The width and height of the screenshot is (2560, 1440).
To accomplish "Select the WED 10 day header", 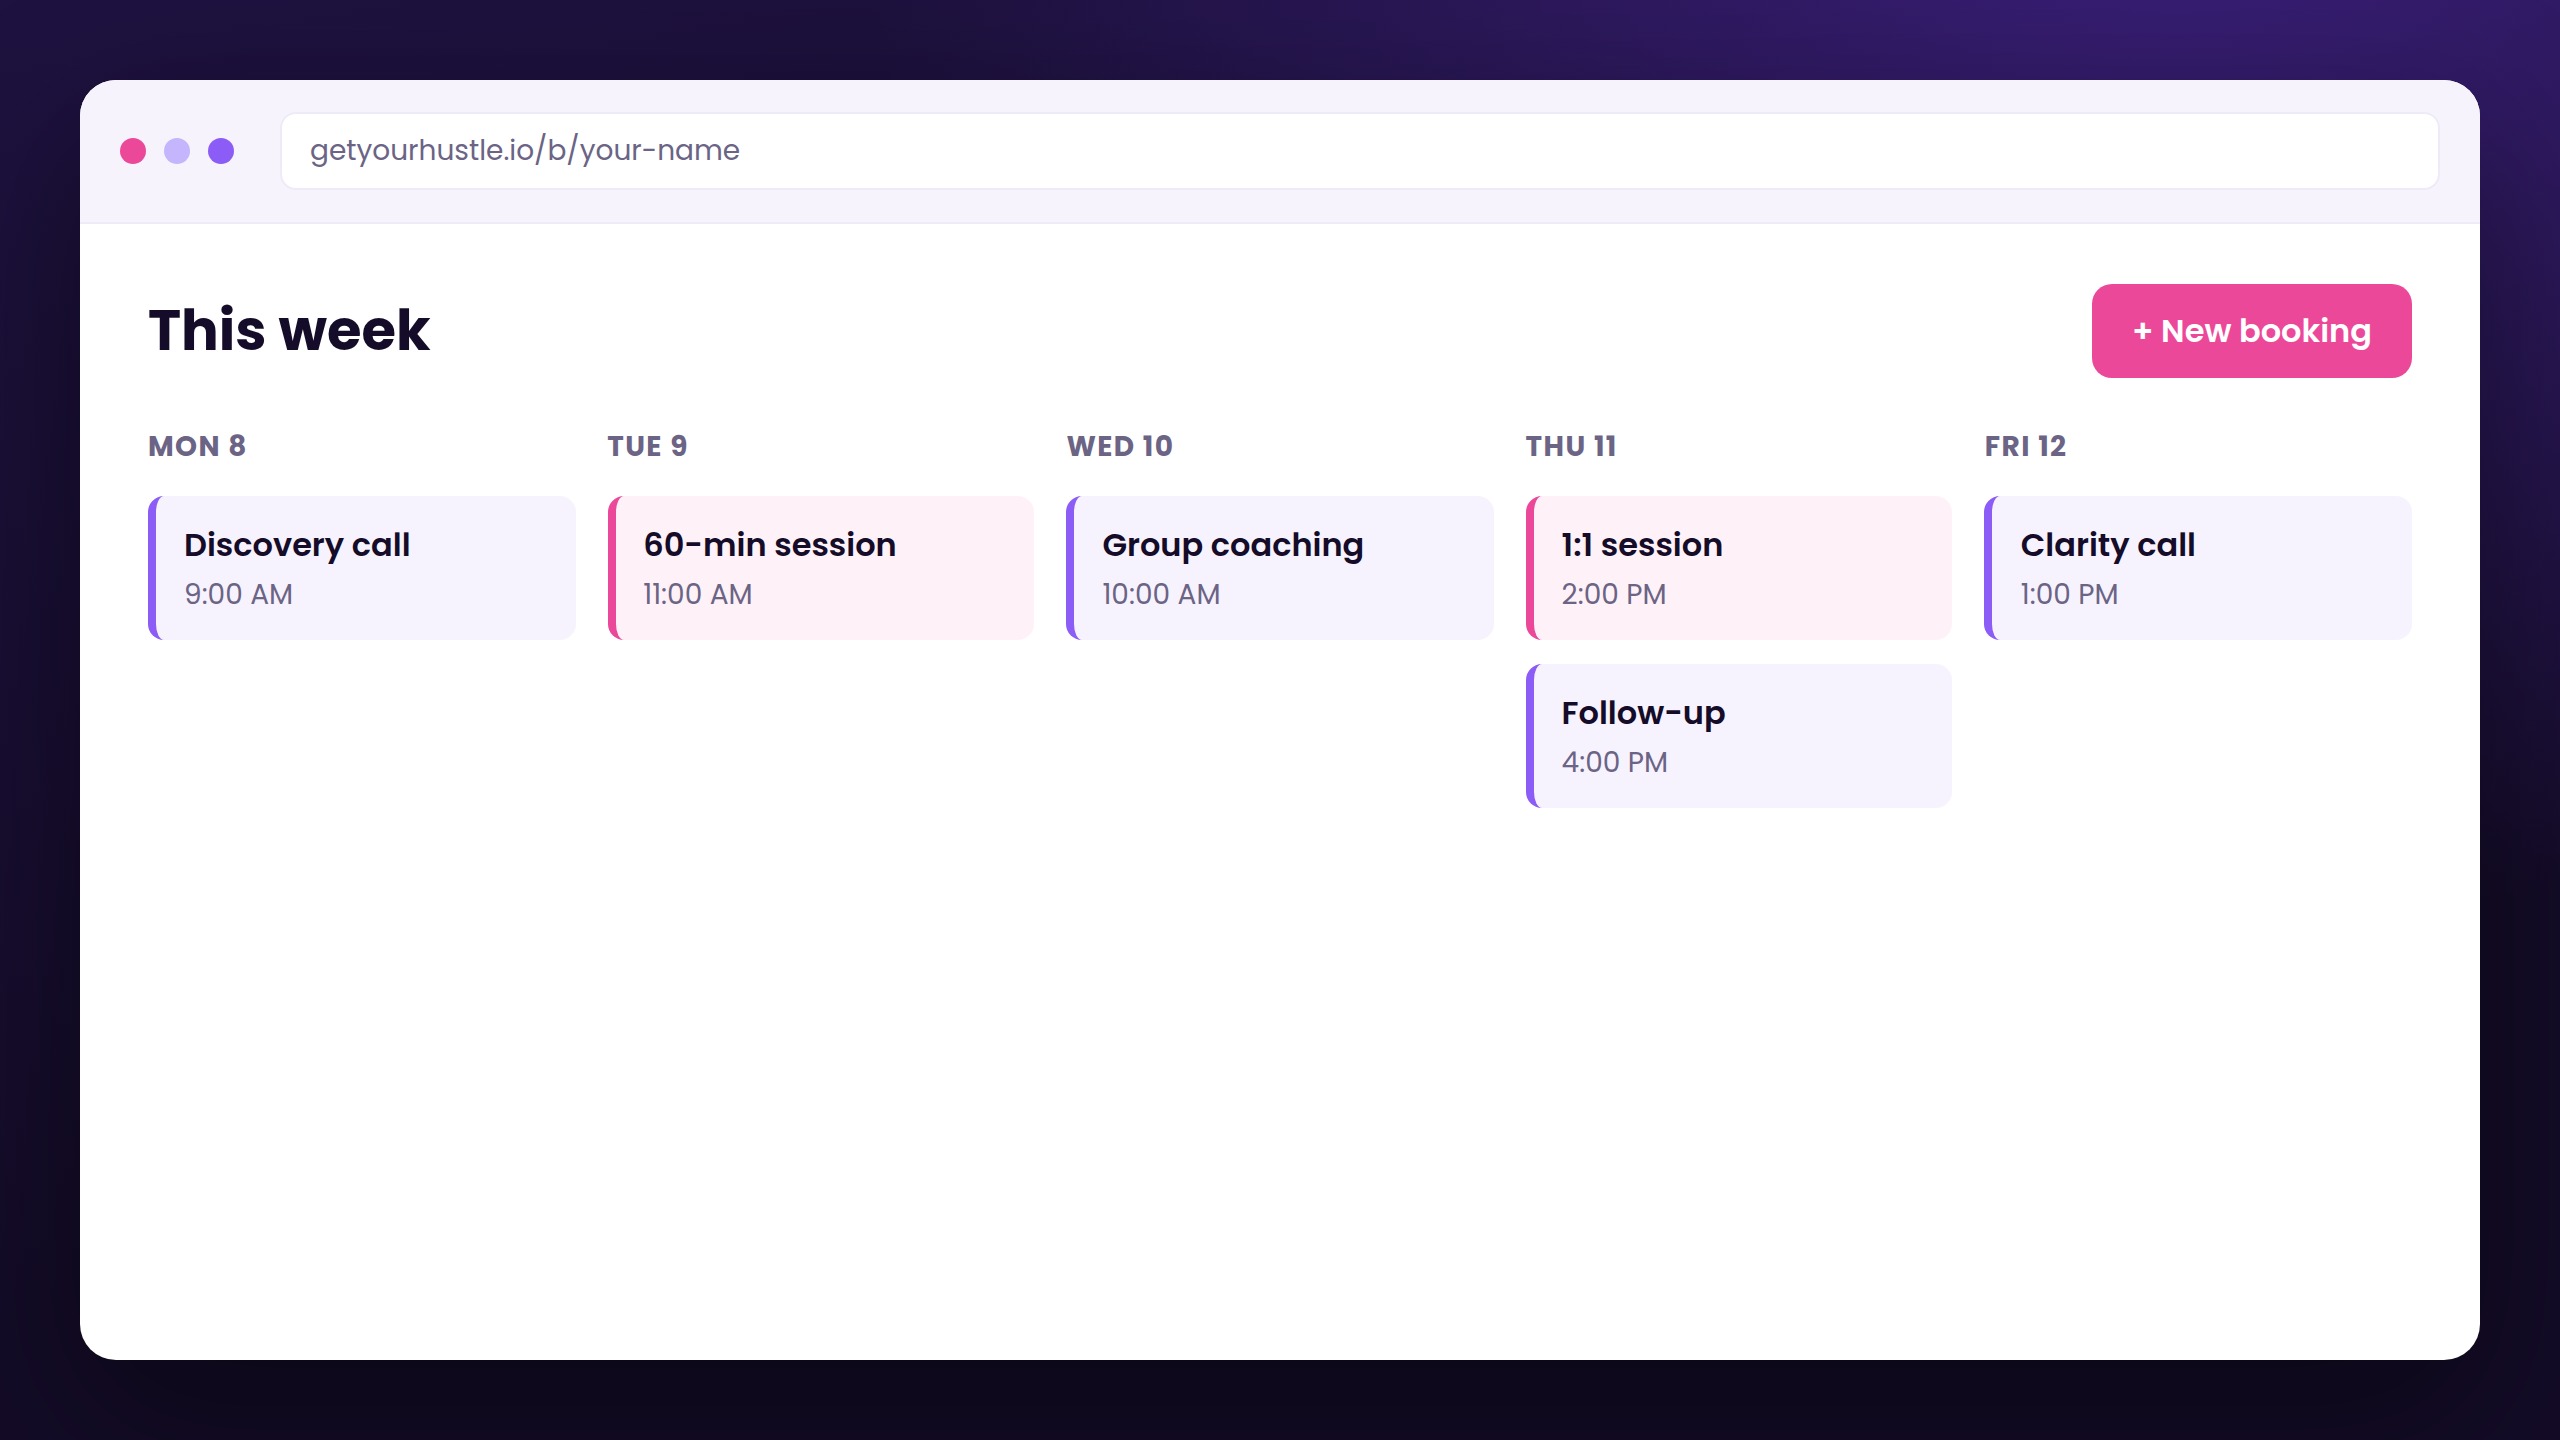I will click(1119, 446).
